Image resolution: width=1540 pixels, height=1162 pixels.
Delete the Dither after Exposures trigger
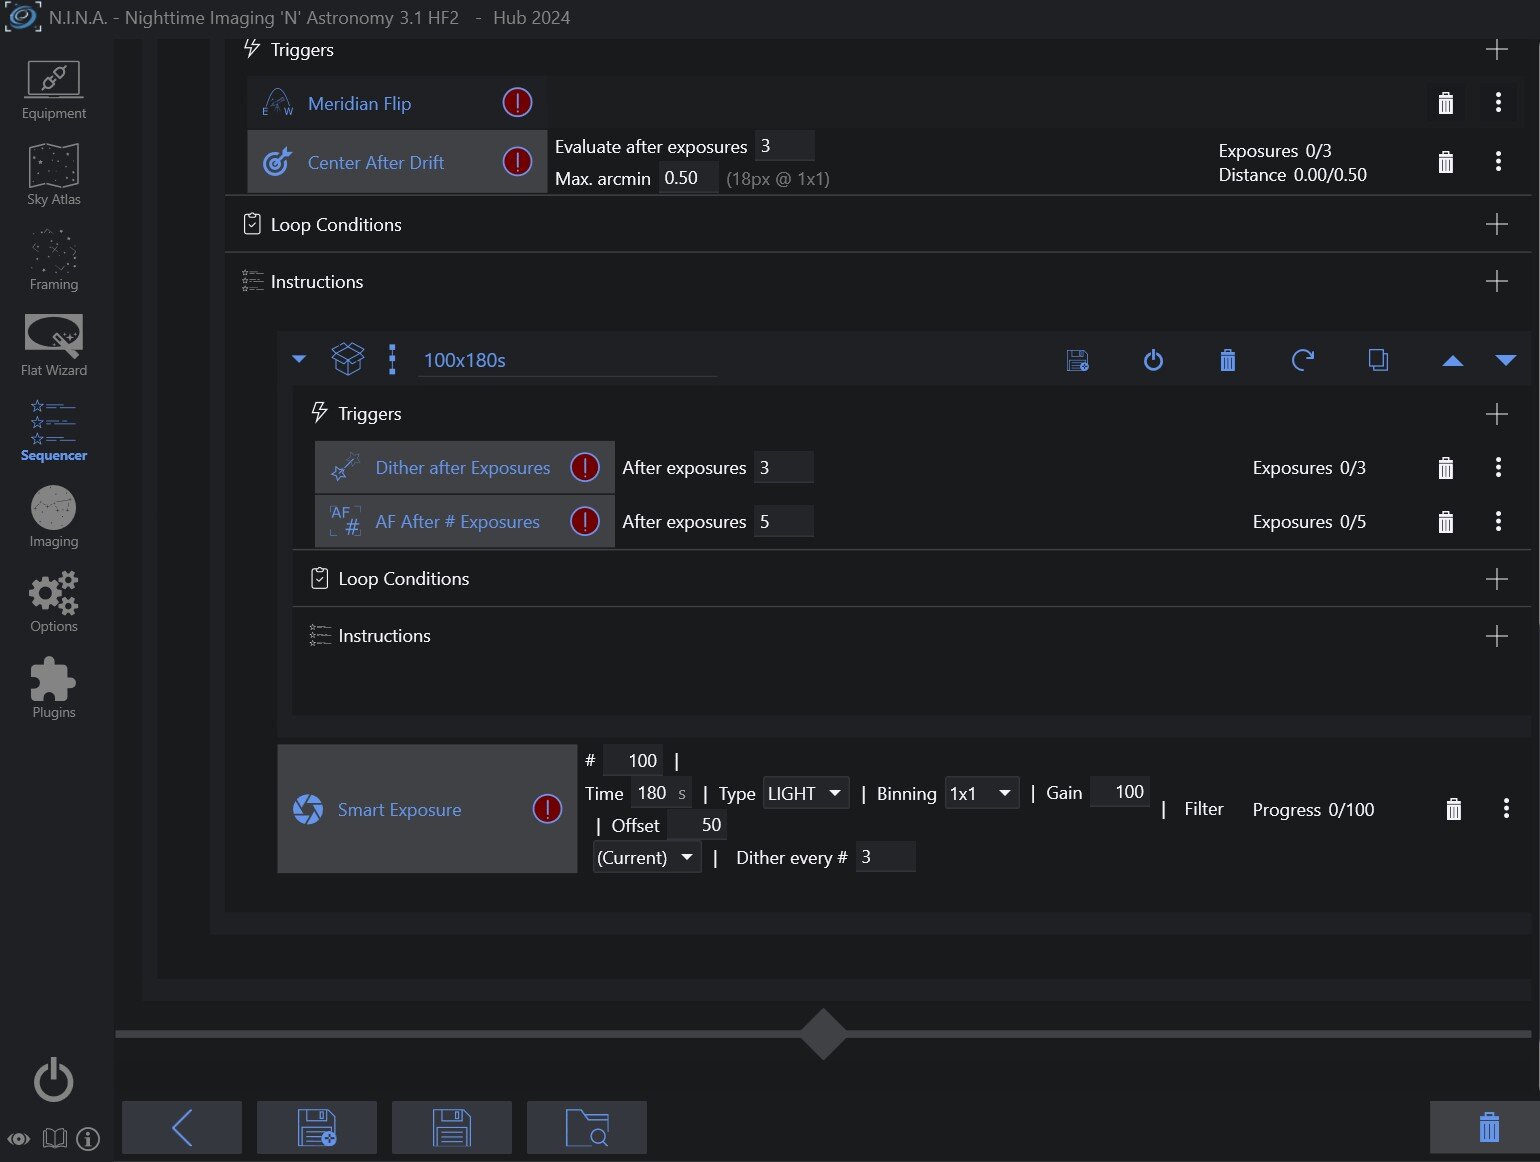(1446, 468)
